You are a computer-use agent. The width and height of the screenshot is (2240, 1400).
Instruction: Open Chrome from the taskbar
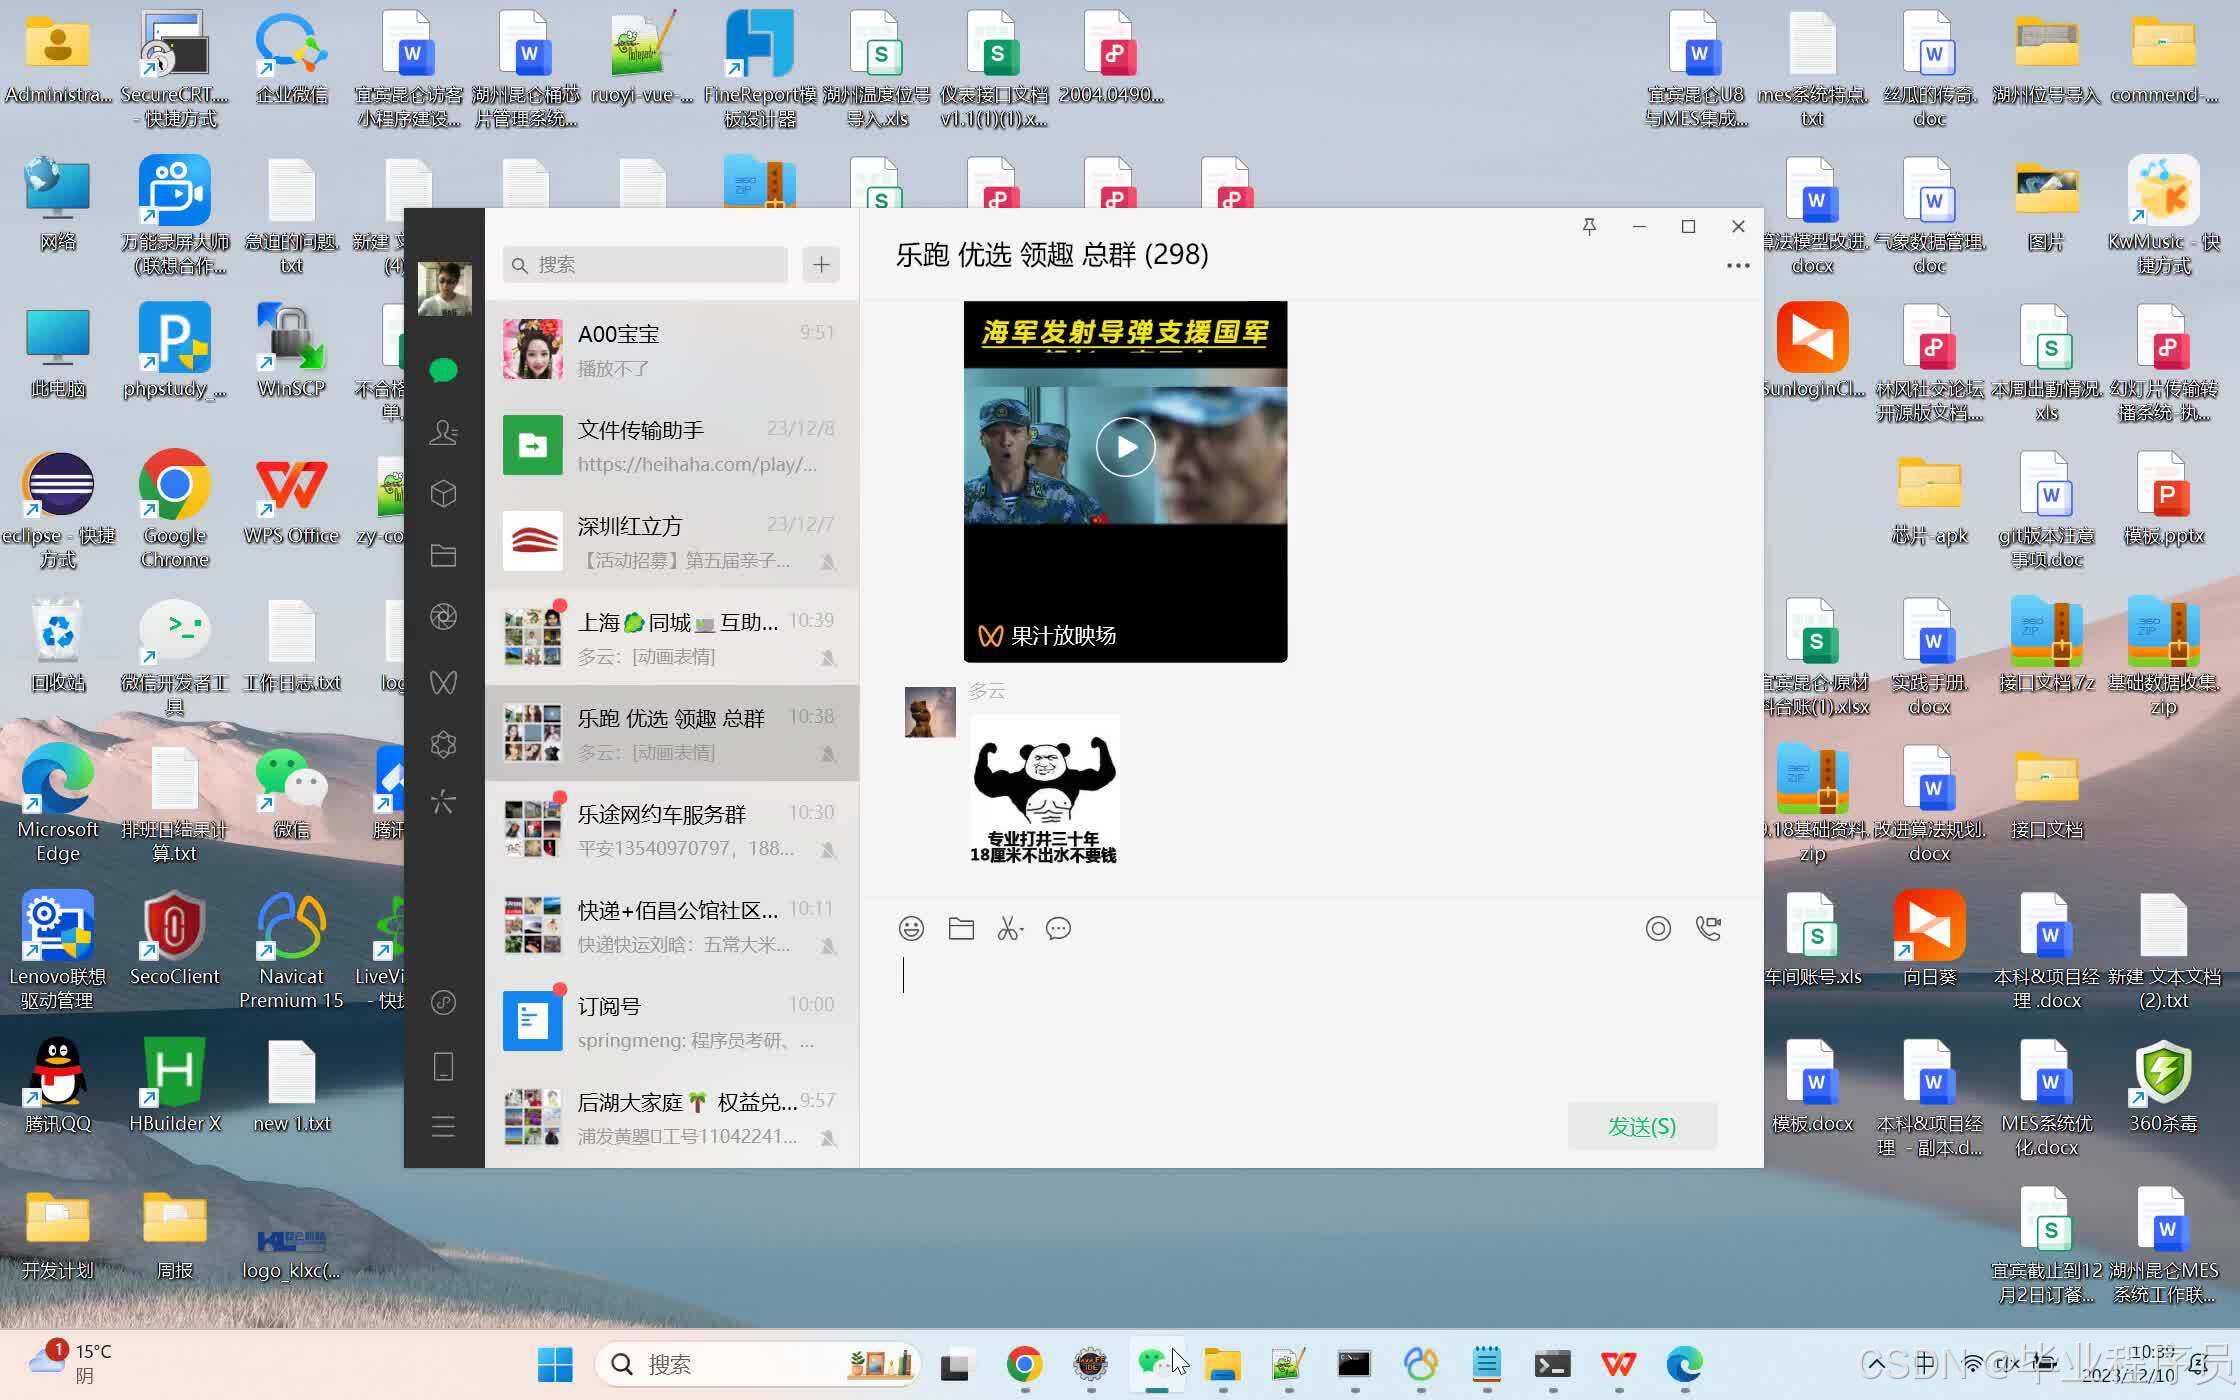[1024, 1364]
